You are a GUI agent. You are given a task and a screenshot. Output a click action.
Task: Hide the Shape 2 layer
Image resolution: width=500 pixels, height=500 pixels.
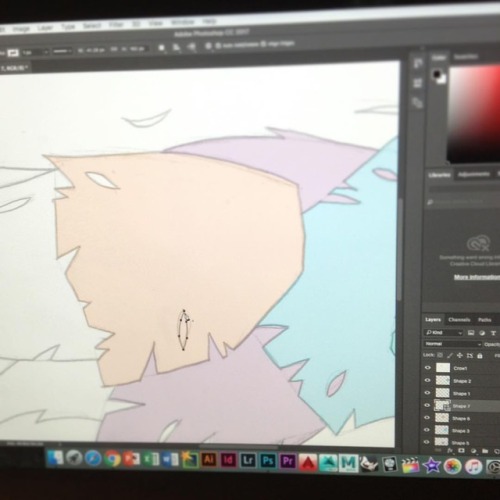click(428, 380)
